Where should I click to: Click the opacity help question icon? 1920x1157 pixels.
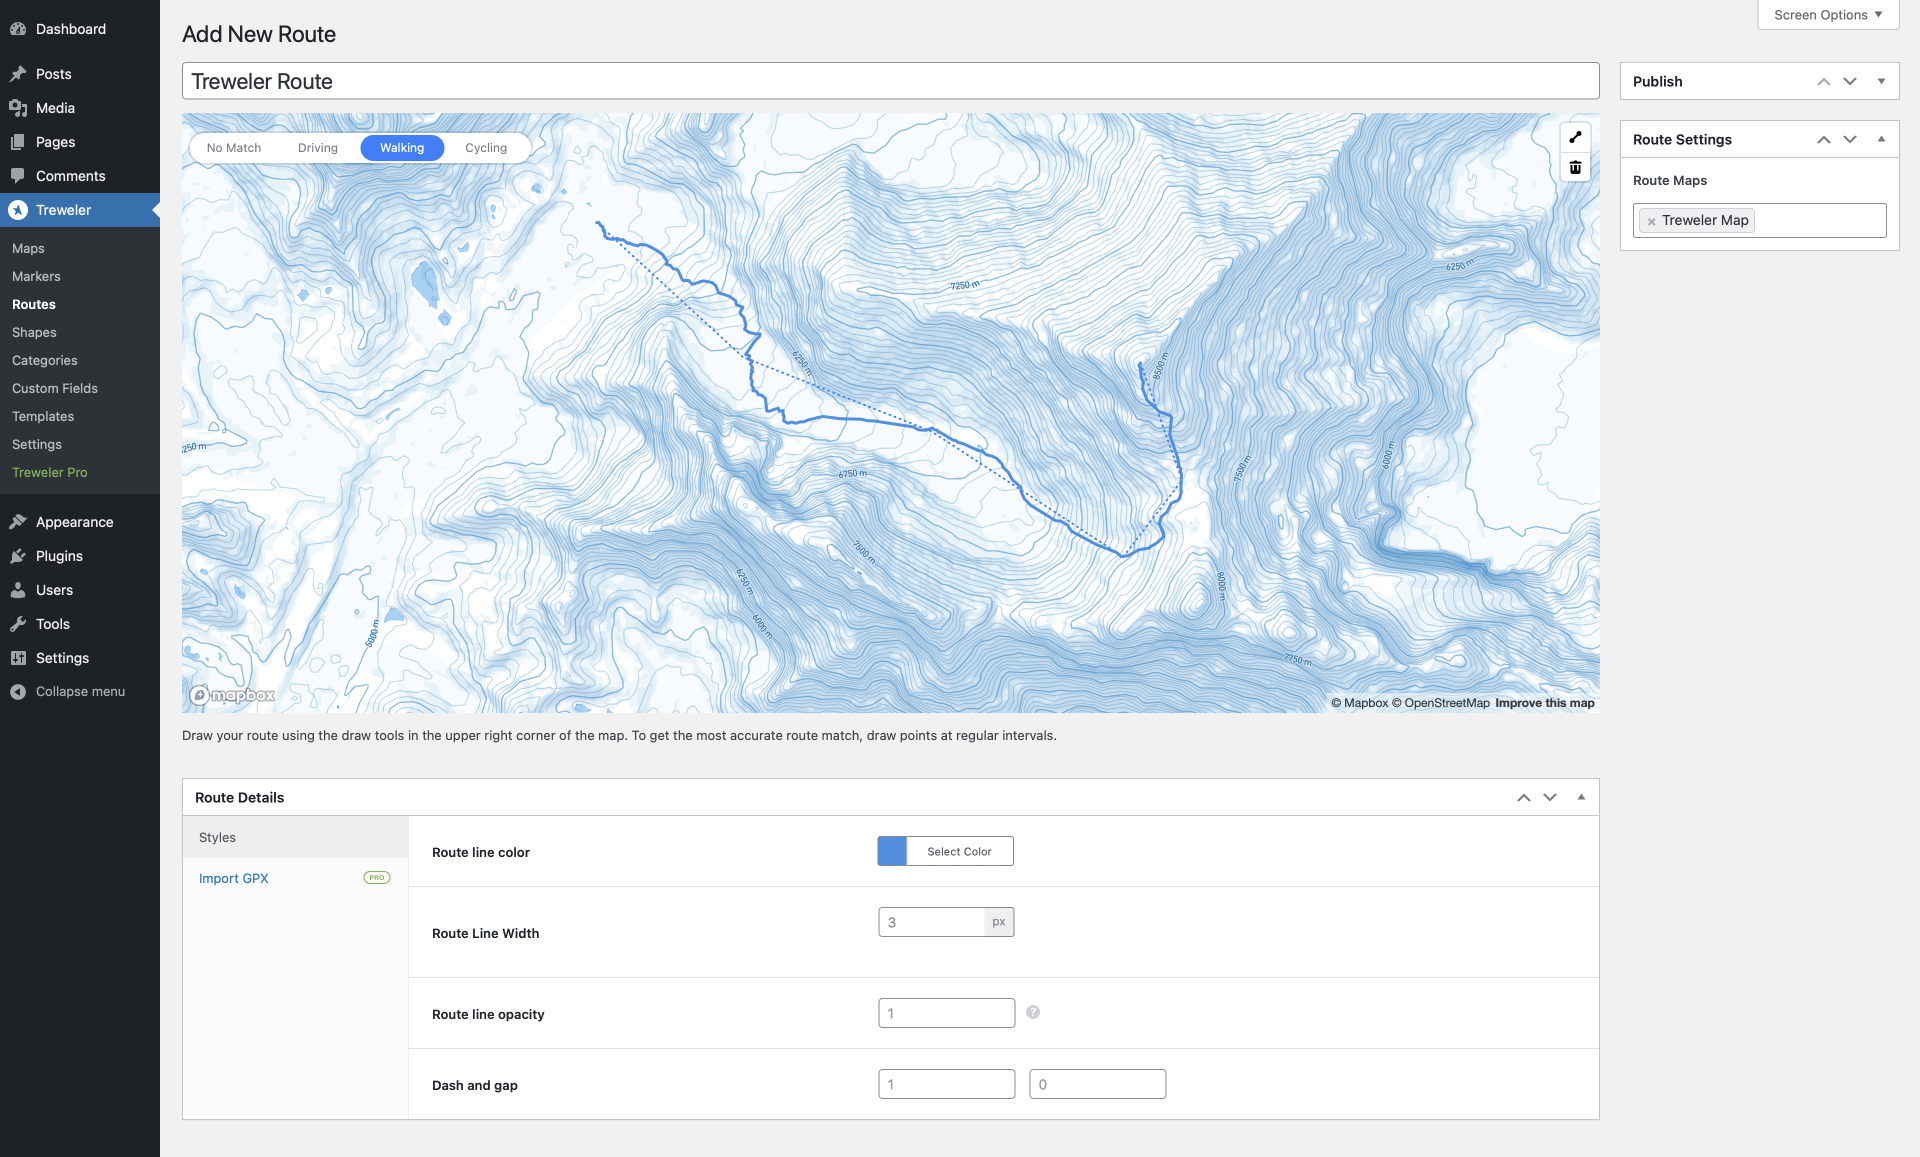tap(1033, 1012)
